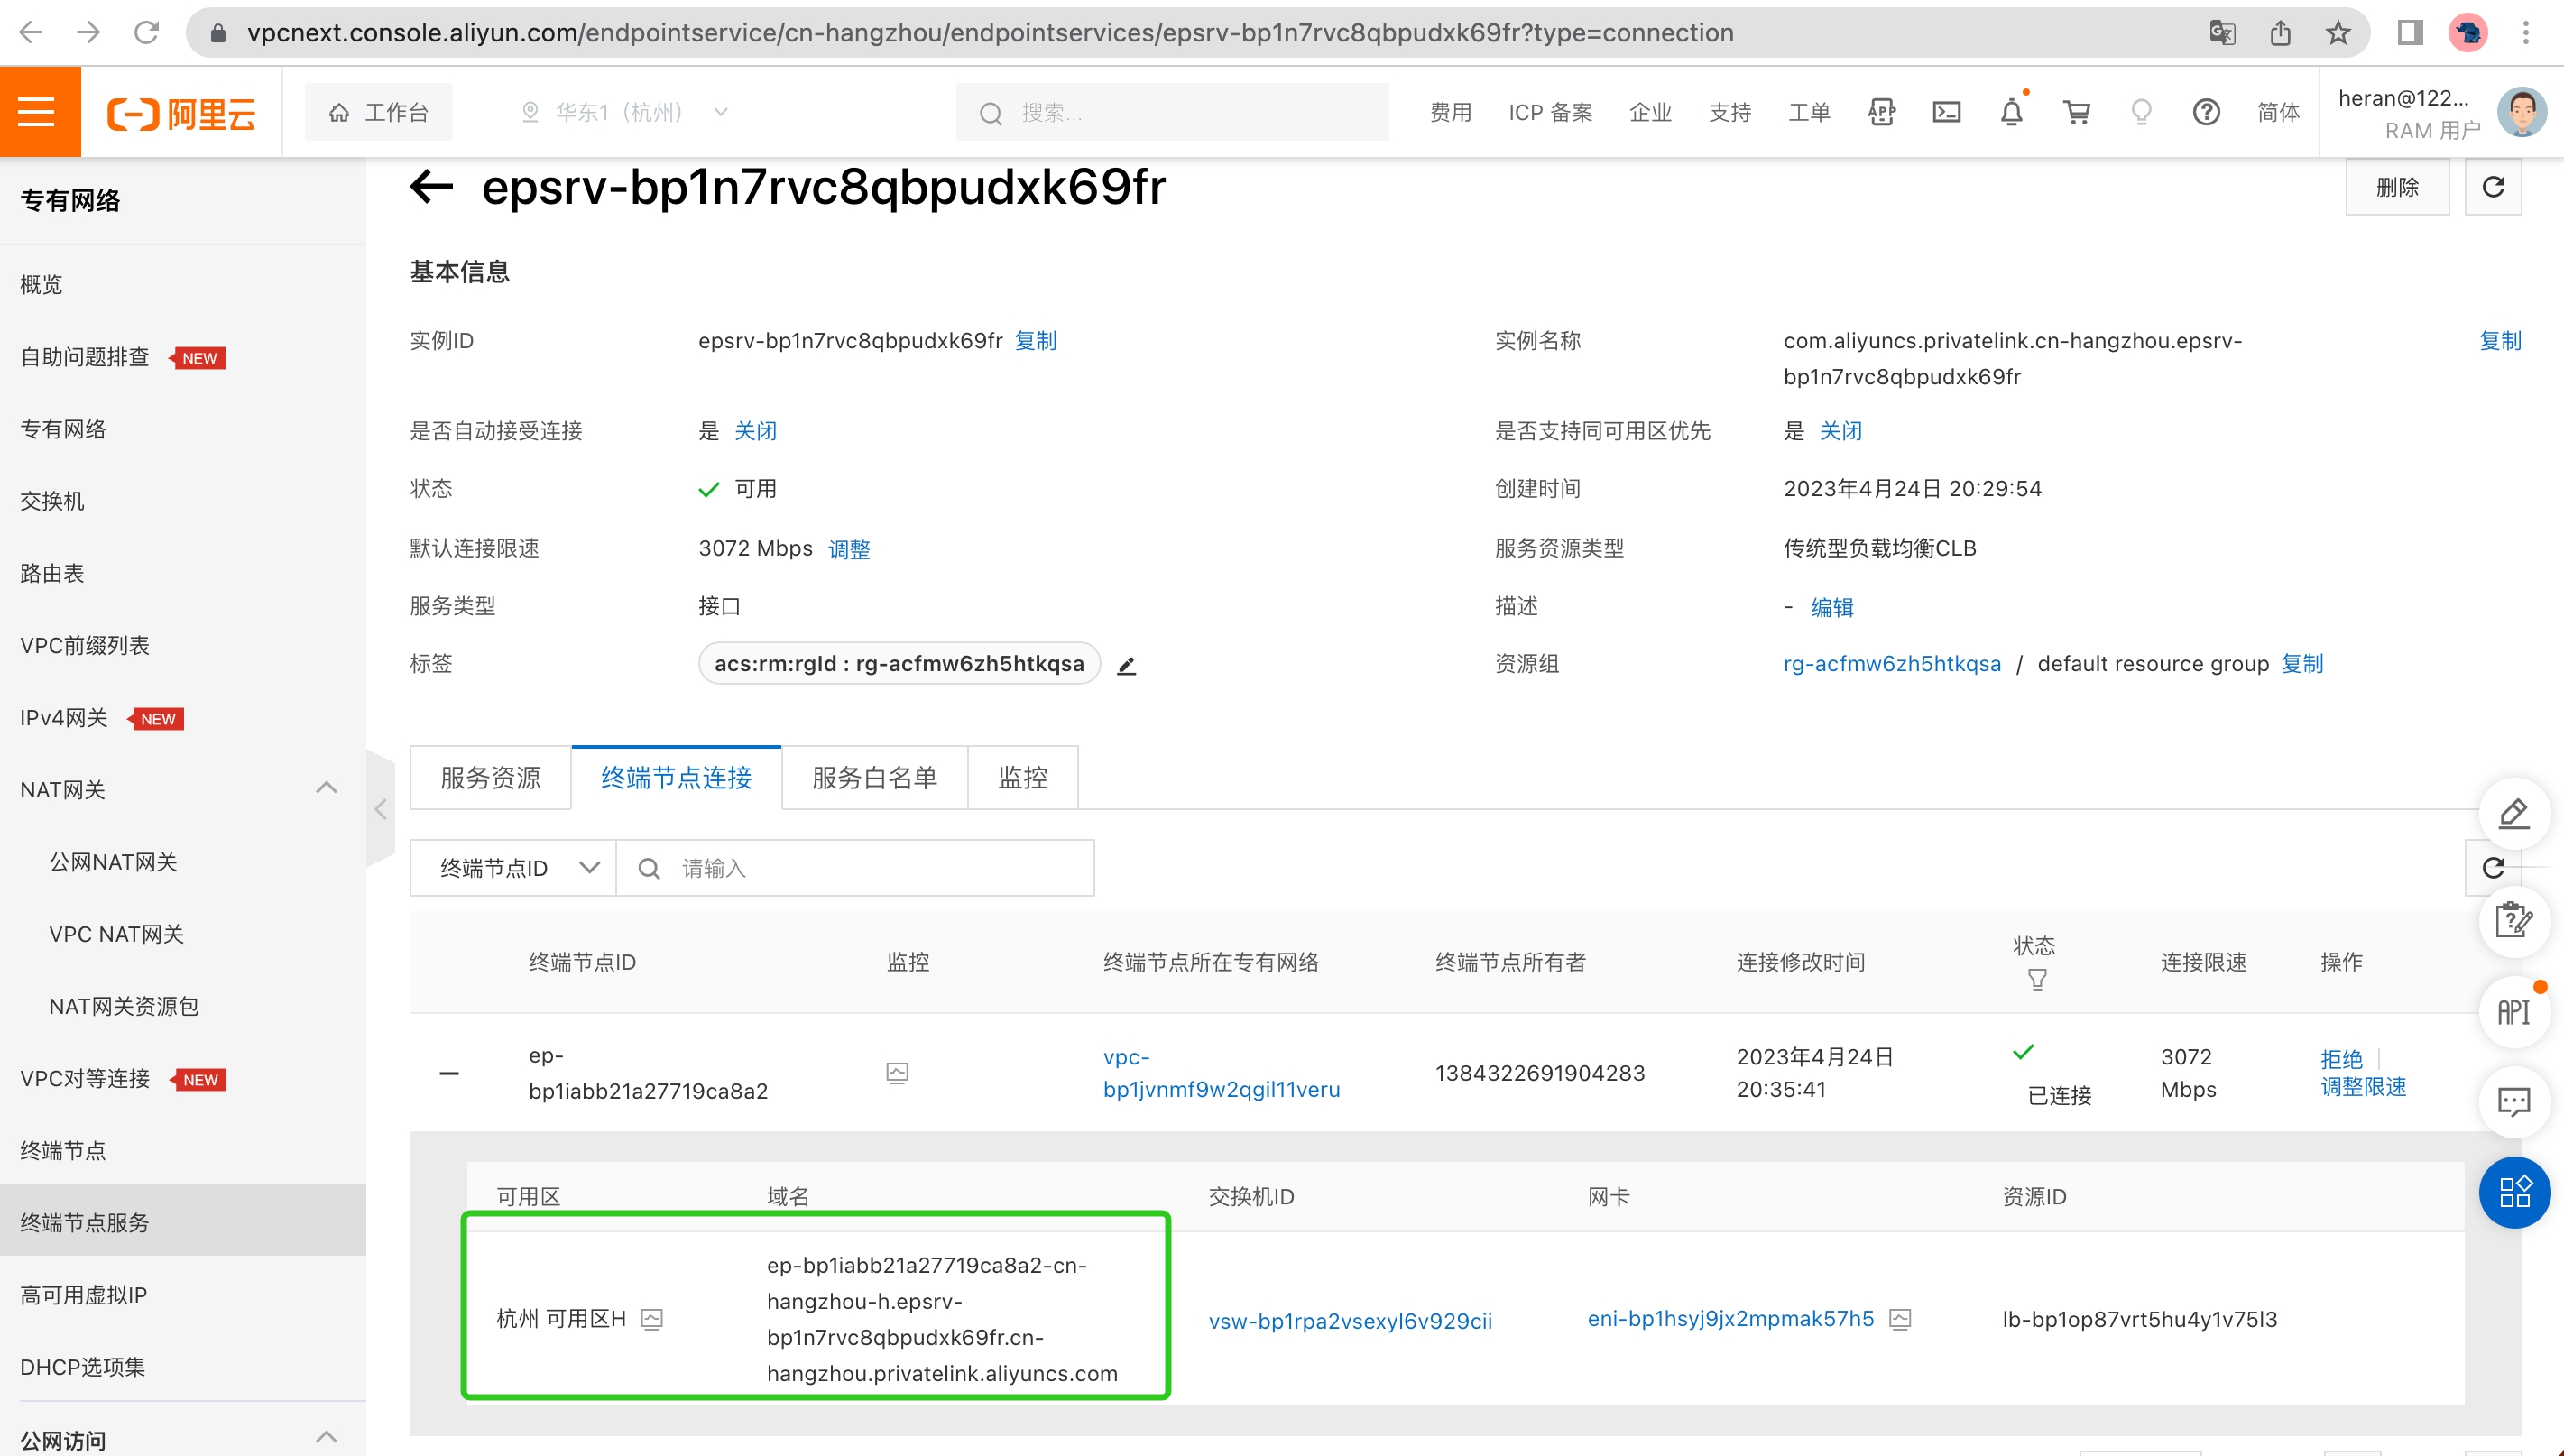Open the Aliyun hamburger menu
The width and height of the screenshot is (2564, 1456).
pyautogui.click(x=38, y=111)
